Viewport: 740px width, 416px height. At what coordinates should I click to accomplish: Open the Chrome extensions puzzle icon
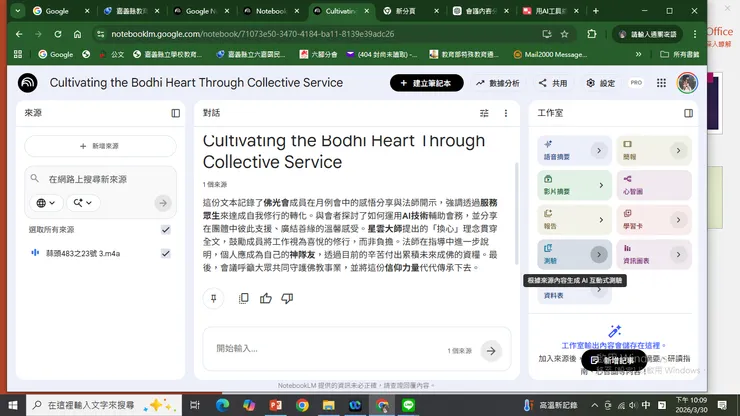click(x=592, y=34)
